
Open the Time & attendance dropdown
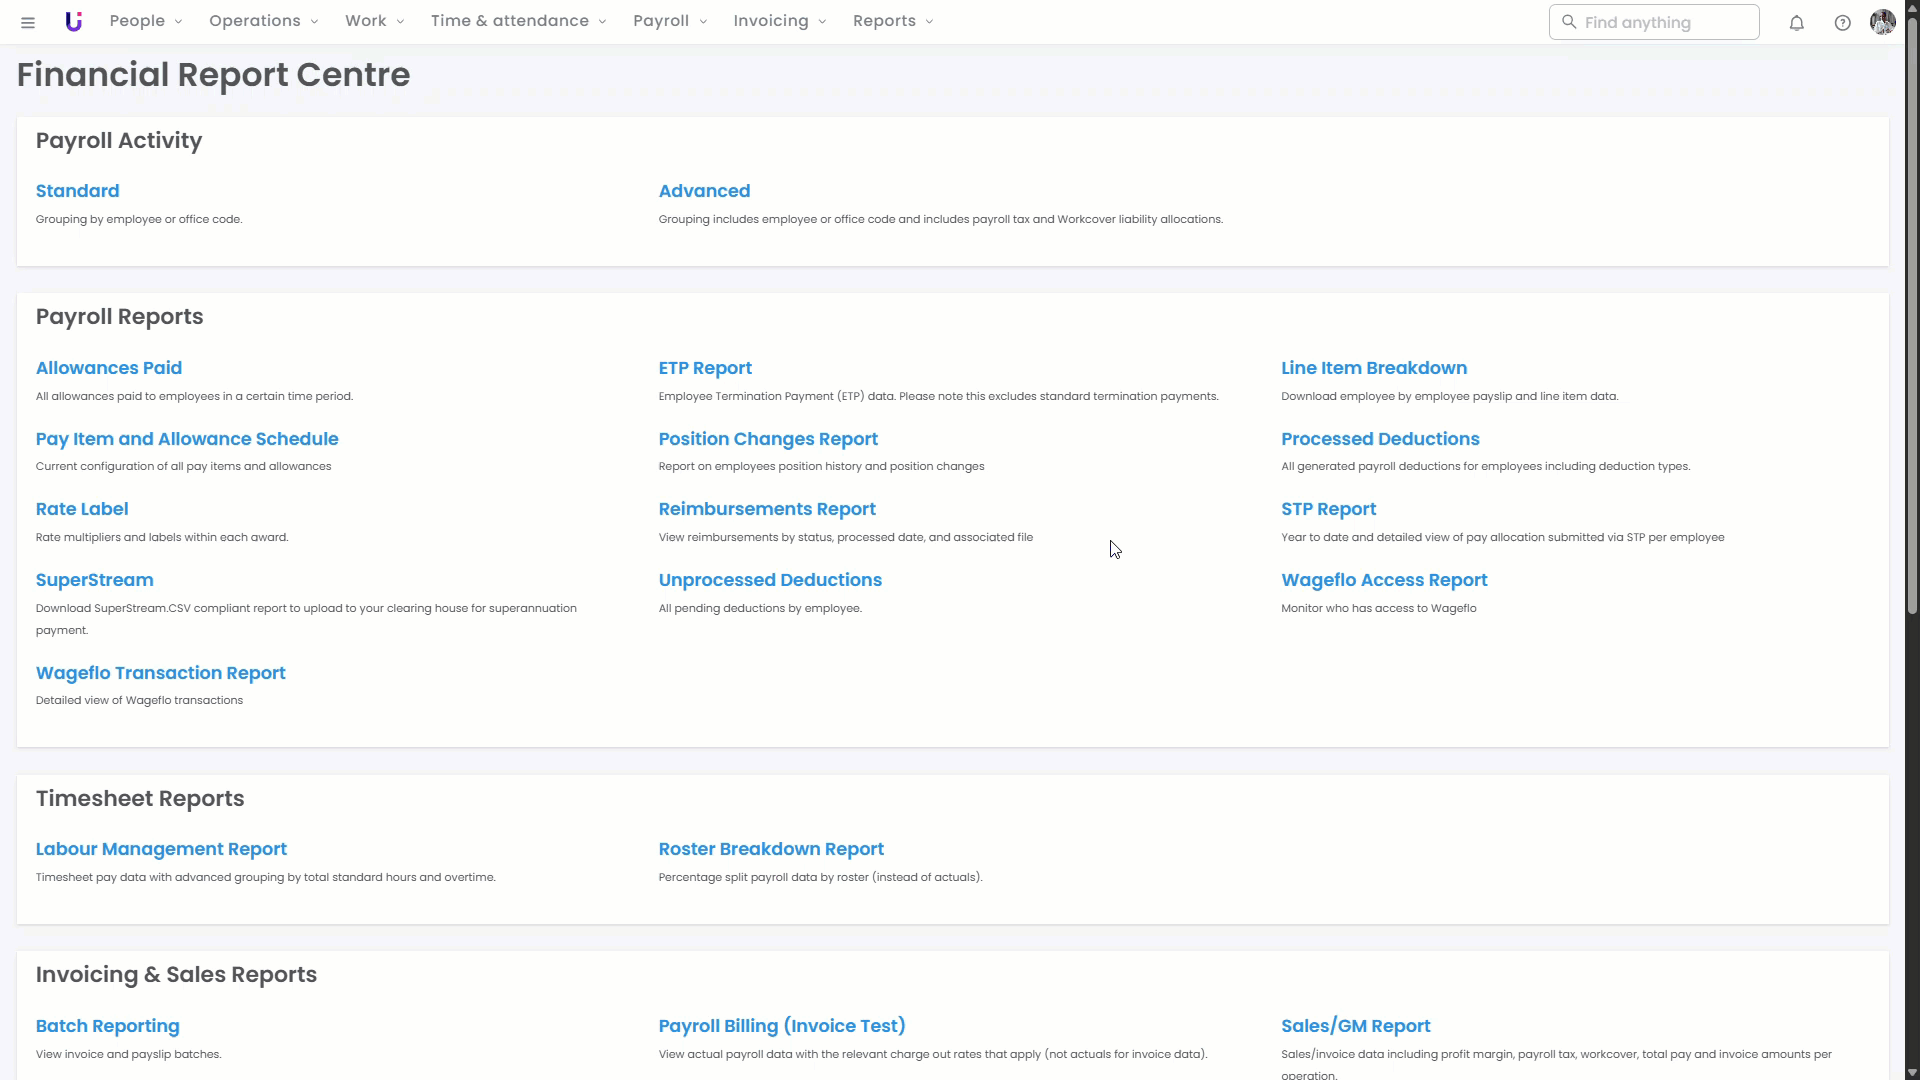(518, 21)
